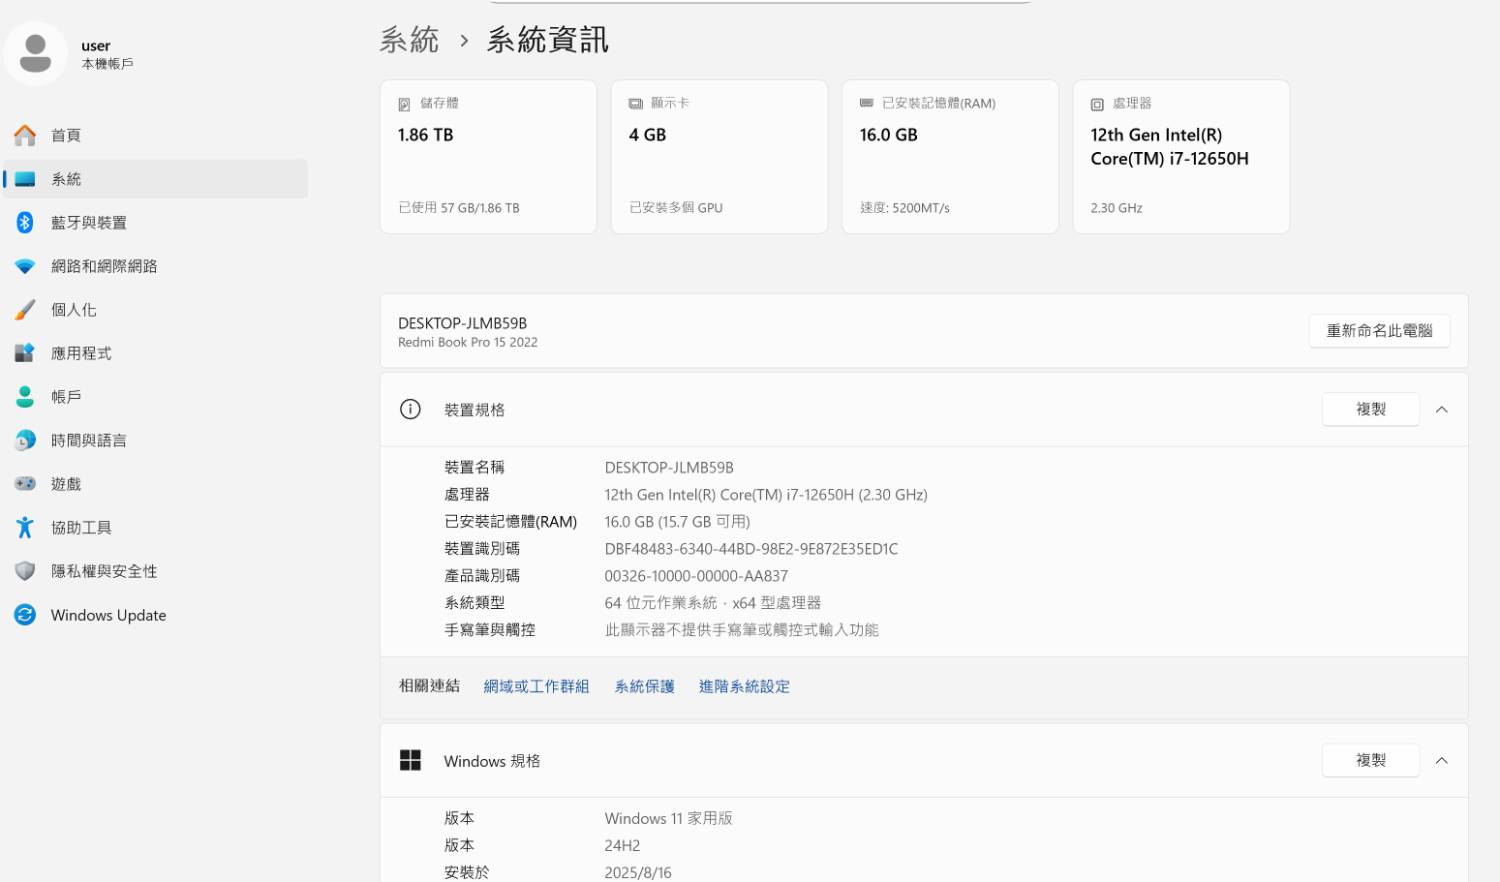Open 網域或工作群組 link
1500x882 pixels.
pos(536,686)
